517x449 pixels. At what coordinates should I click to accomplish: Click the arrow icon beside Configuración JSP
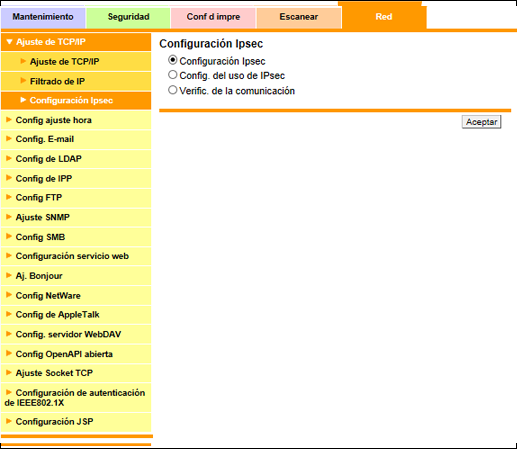[x=9, y=421]
